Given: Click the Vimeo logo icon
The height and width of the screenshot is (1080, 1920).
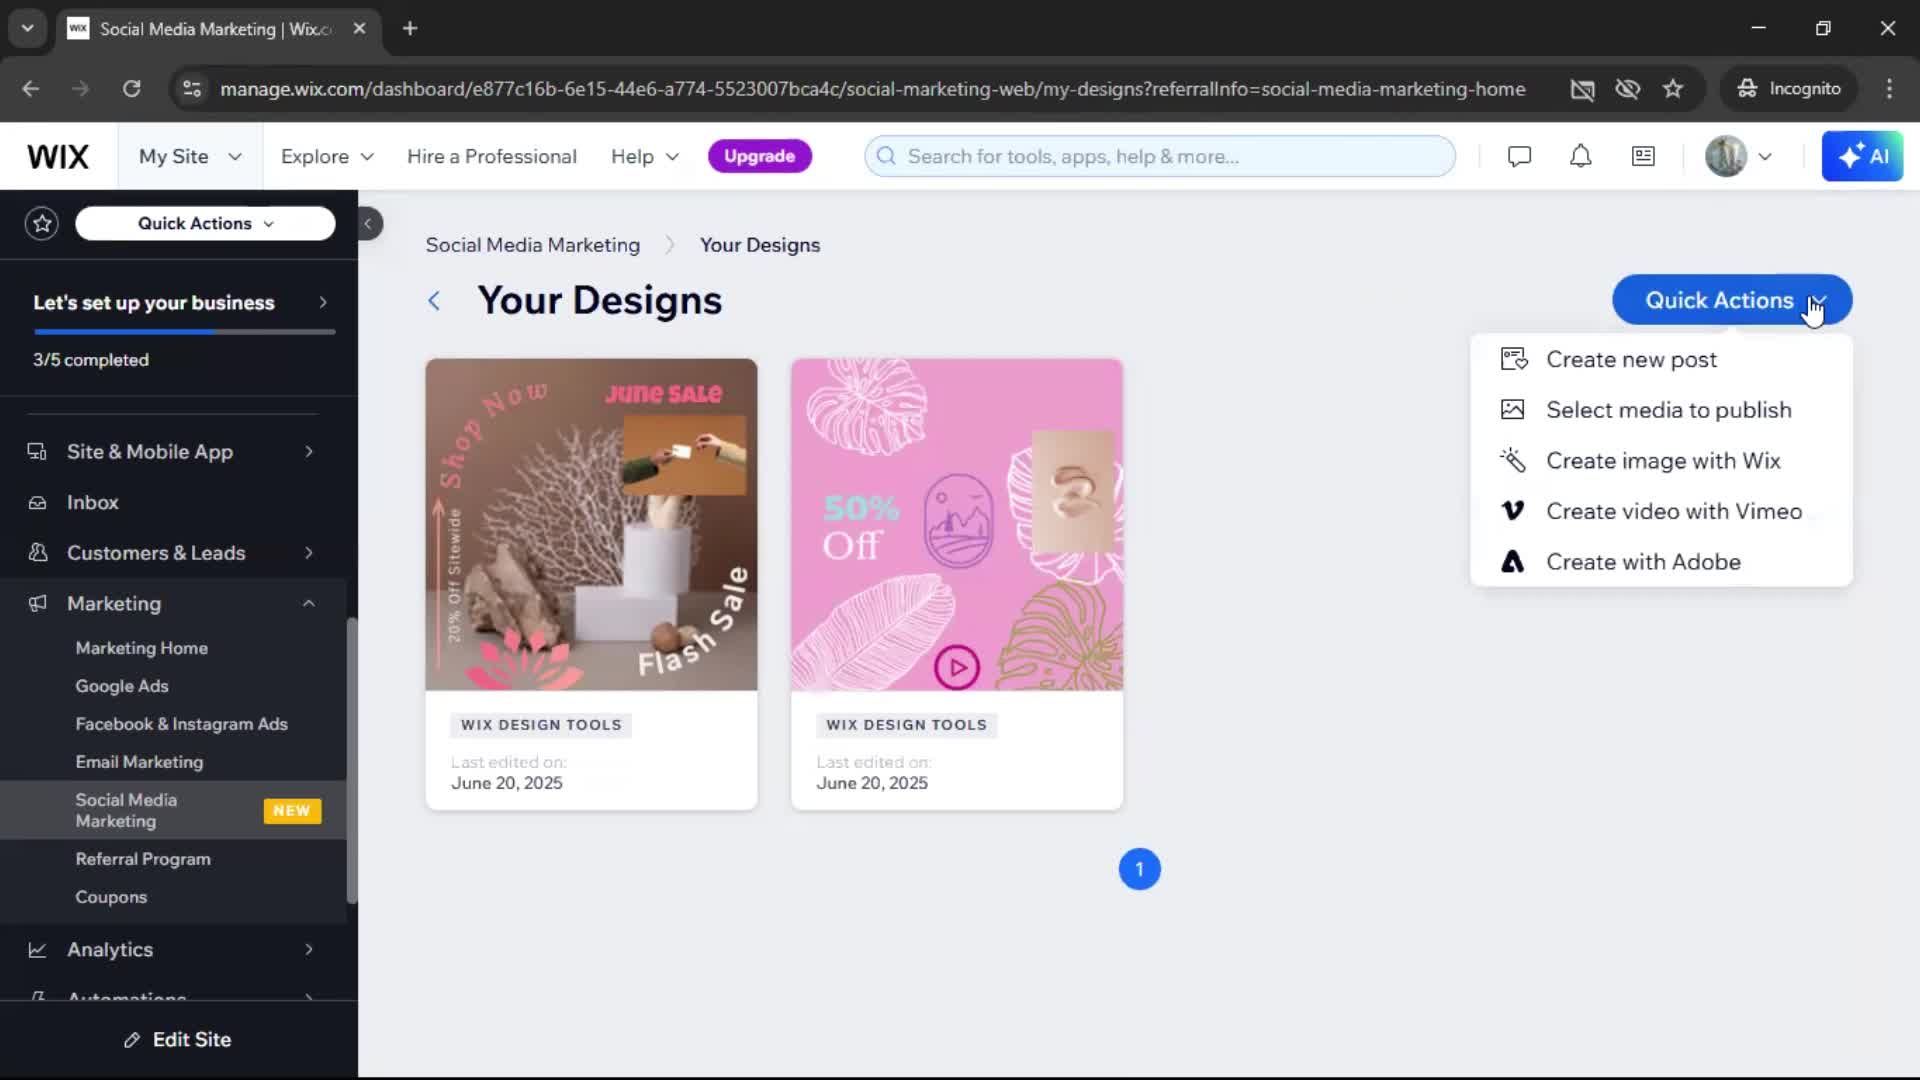Looking at the screenshot, I should coord(1513,511).
